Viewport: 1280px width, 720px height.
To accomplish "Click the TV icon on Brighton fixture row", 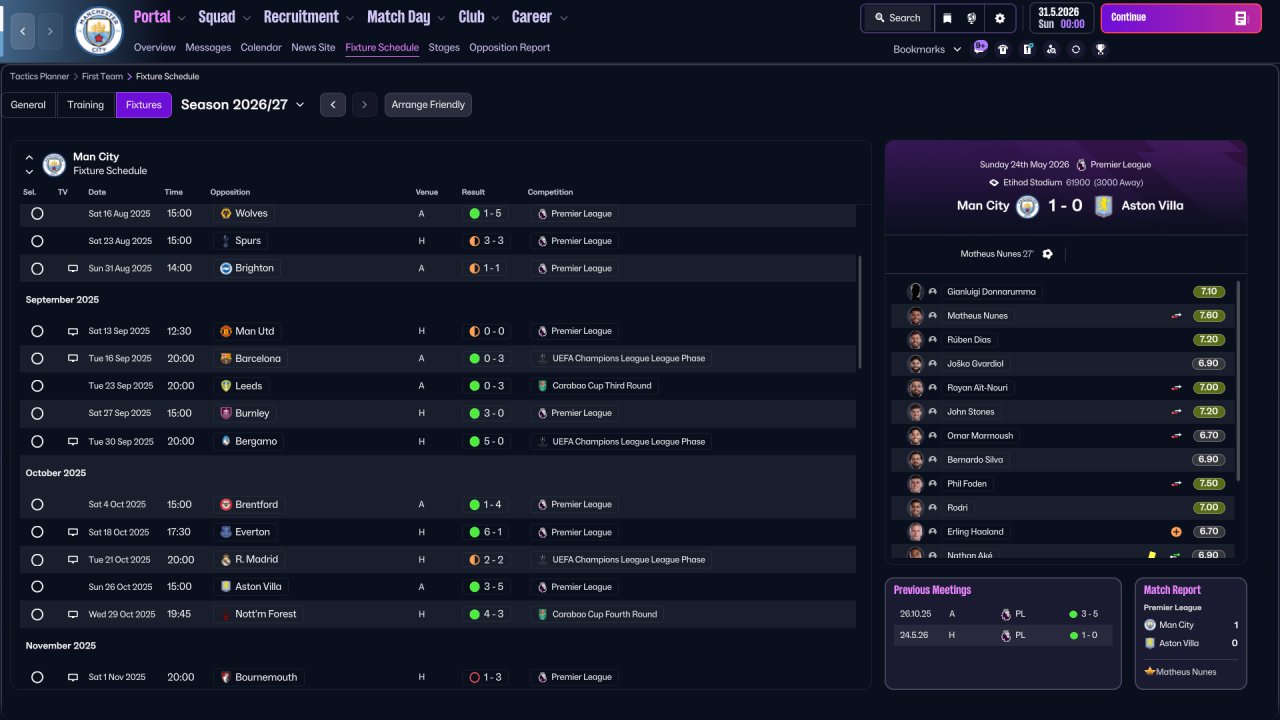I will click(x=73, y=268).
